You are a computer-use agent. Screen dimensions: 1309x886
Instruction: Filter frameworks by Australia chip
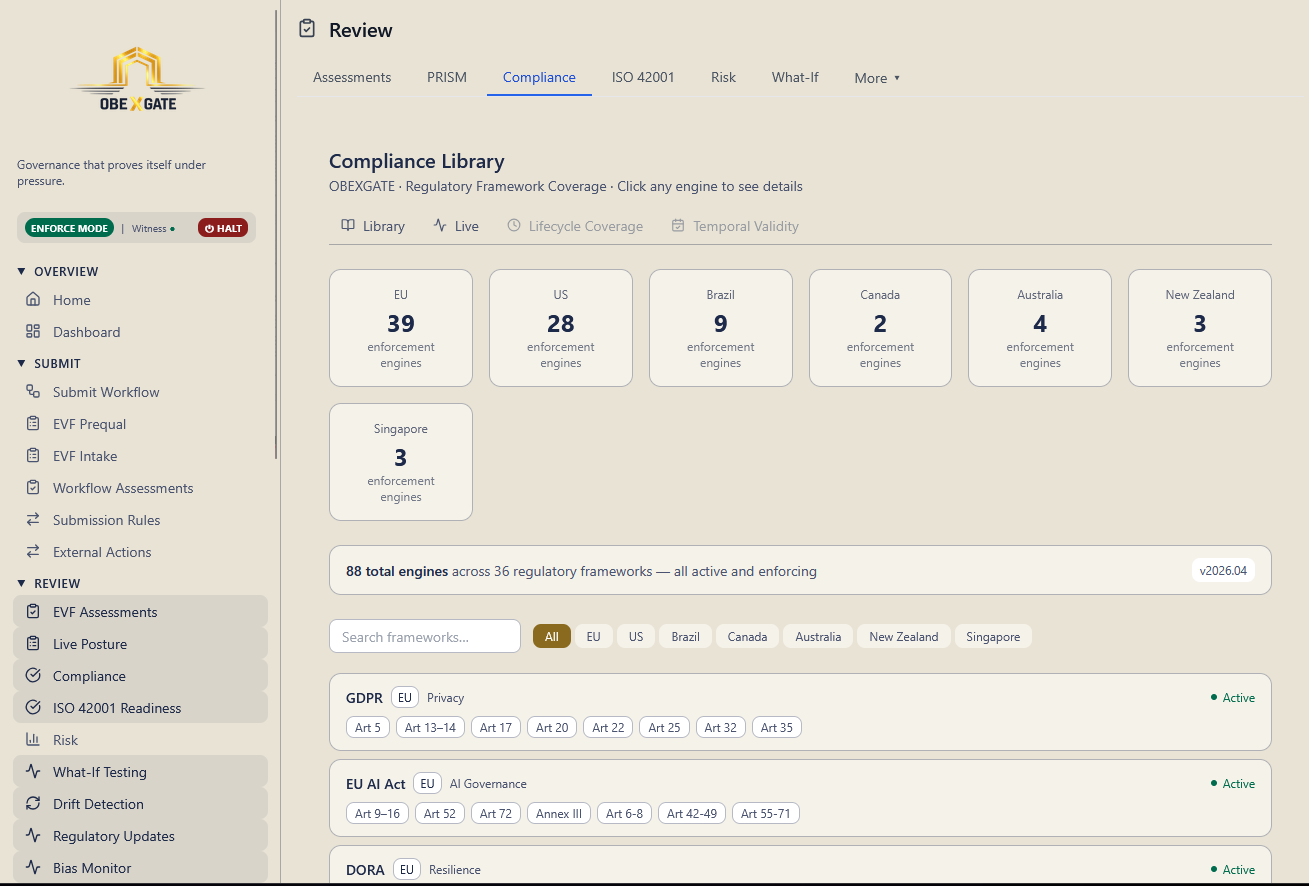click(818, 637)
